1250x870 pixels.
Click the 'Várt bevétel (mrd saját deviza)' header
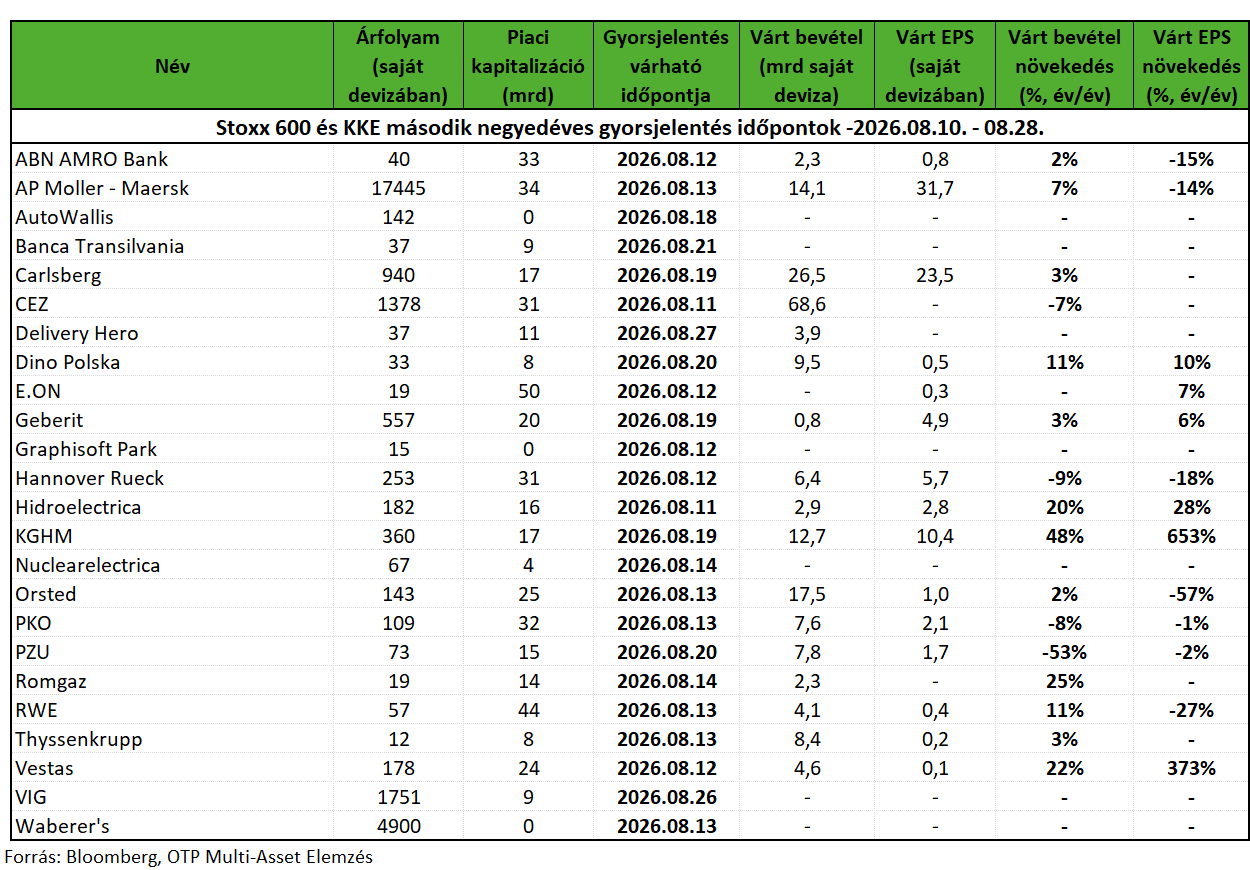[806, 66]
